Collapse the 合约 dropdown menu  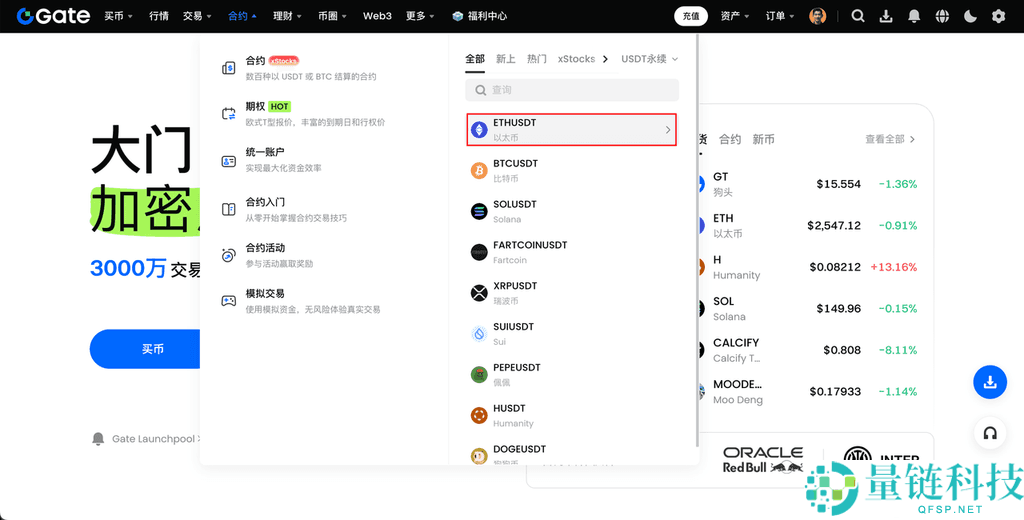click(242, 16)
